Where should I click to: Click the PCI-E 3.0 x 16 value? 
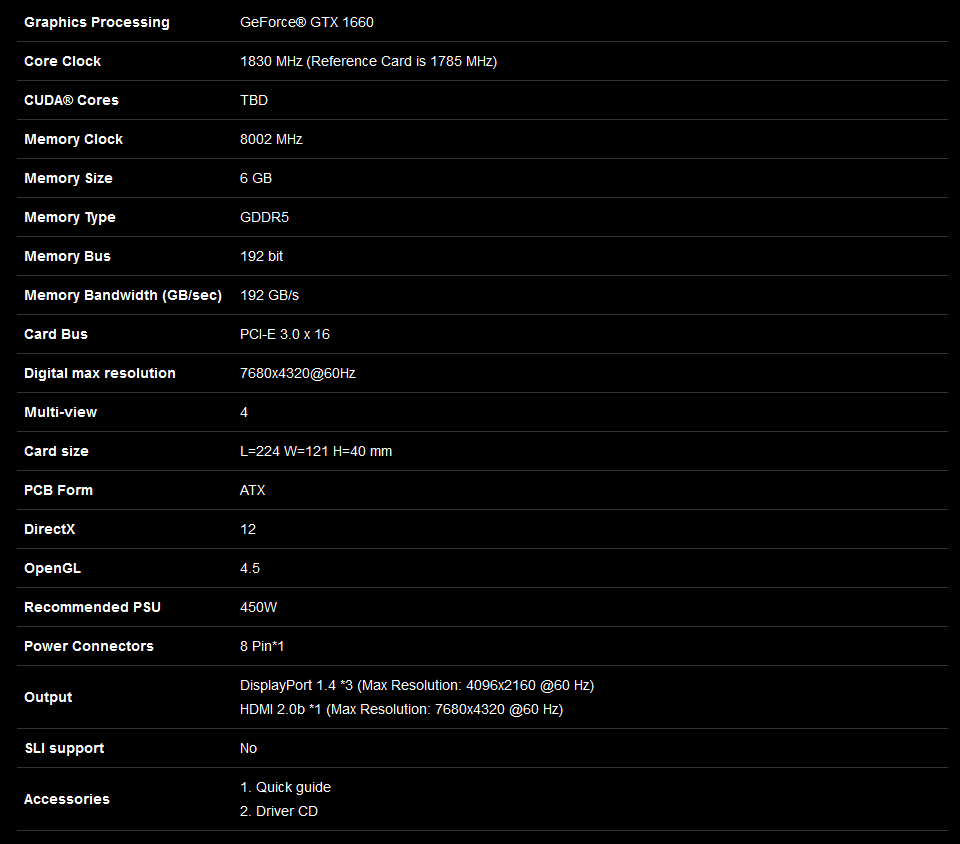[285, 334]
